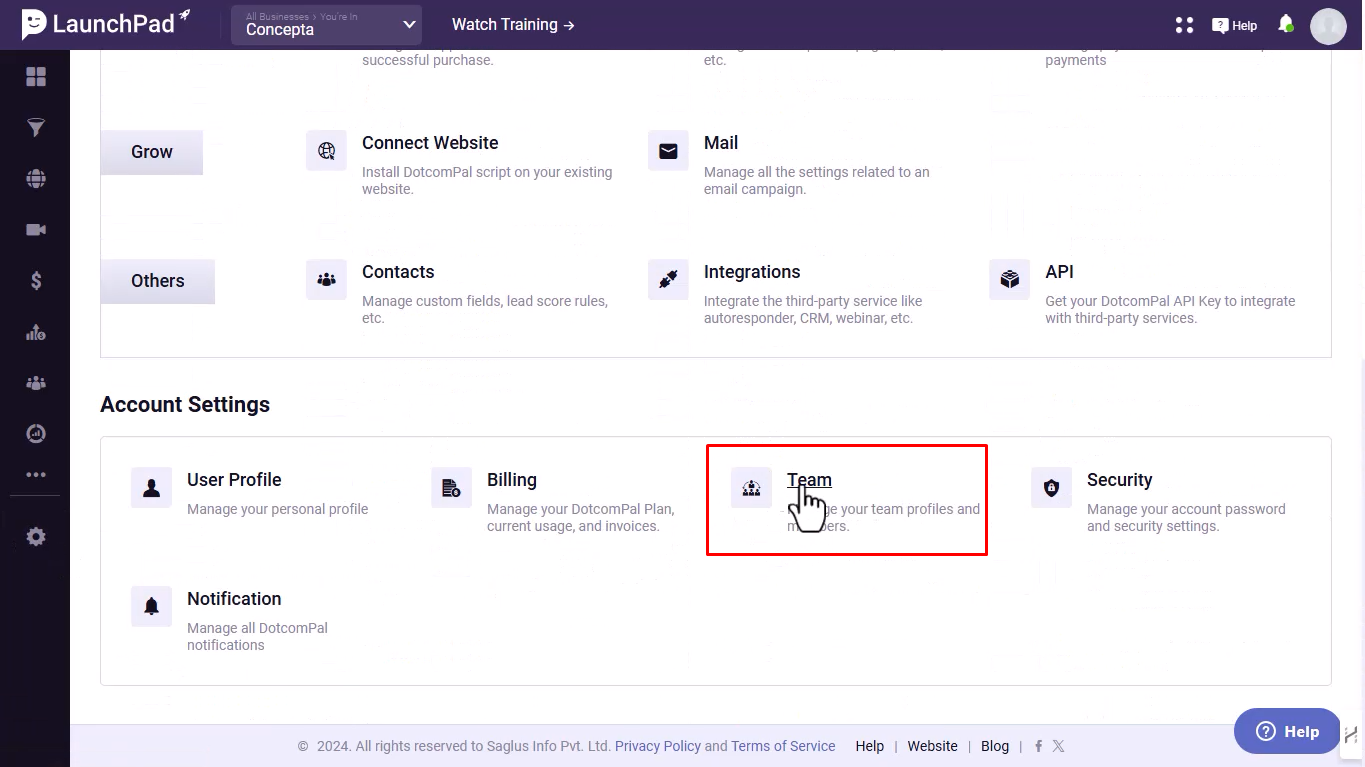
Task: Open the people group icon in sidebar
Action: (36, 383)
